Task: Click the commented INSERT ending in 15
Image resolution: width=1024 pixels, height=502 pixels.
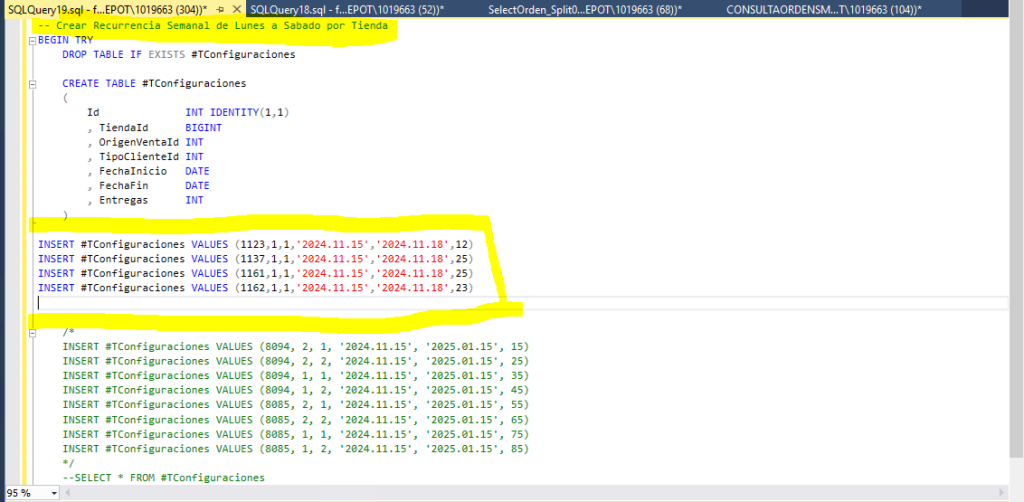Action: click(x=296, y=347)
